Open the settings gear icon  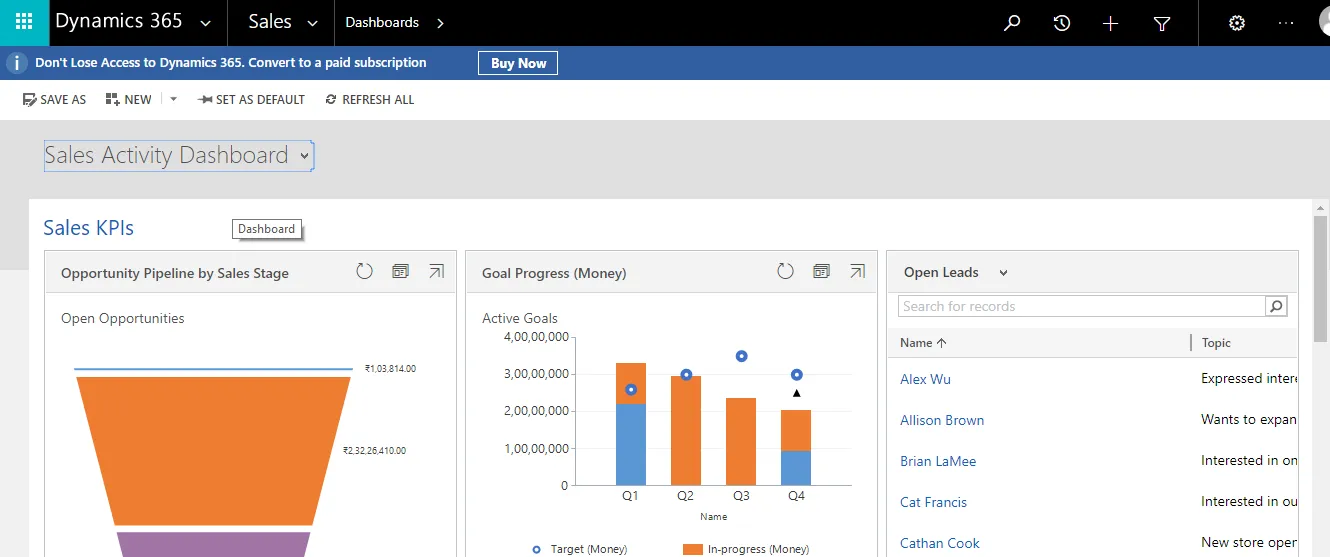pyautogui.click(x=1237, y=23)
